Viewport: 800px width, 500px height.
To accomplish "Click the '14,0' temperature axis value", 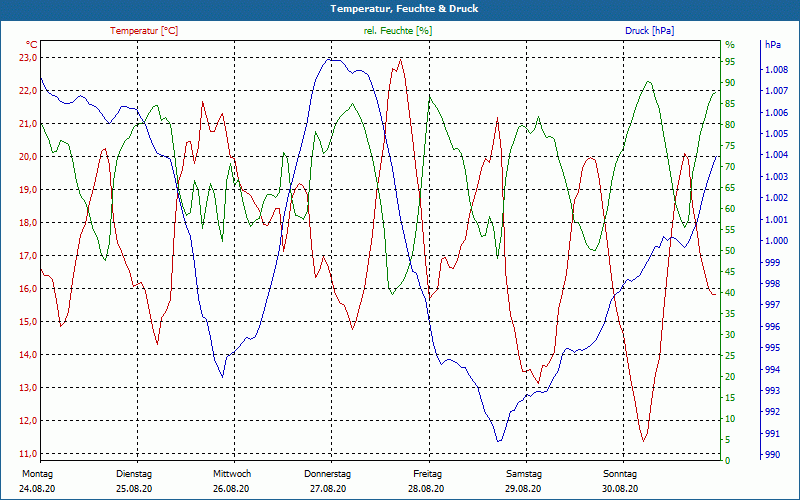I will [29, 355].
